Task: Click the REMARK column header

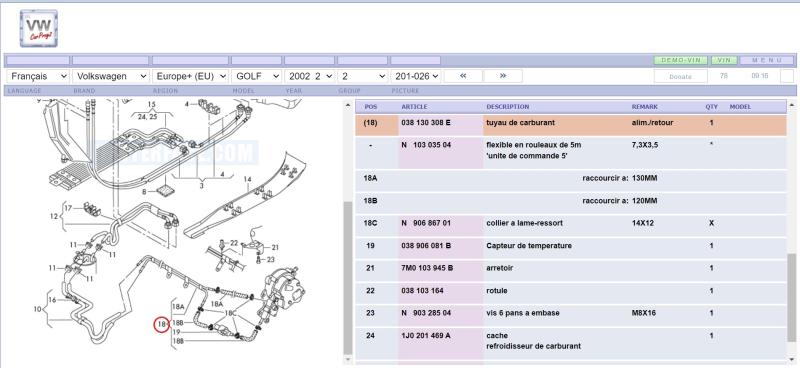Action: [644, 107]
